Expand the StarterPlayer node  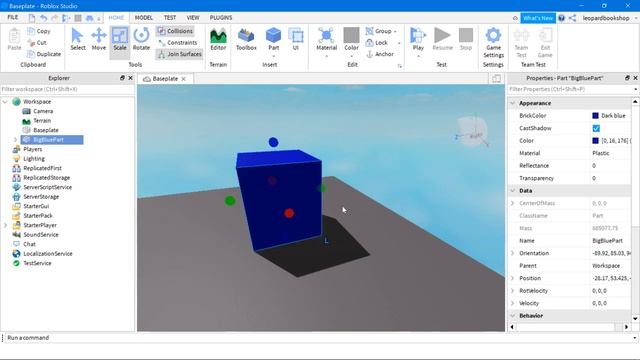5,225
